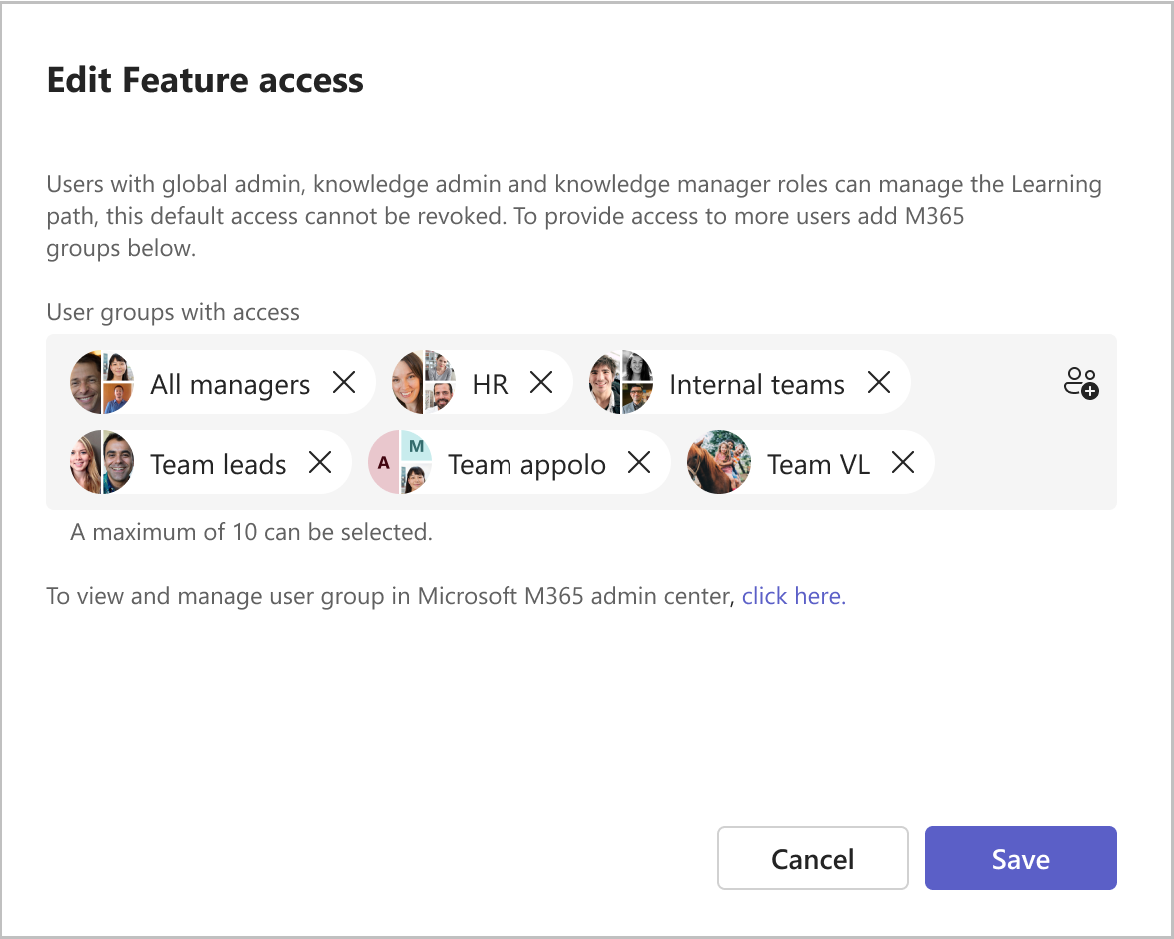Remove the Team leads group

coord(320,462)
